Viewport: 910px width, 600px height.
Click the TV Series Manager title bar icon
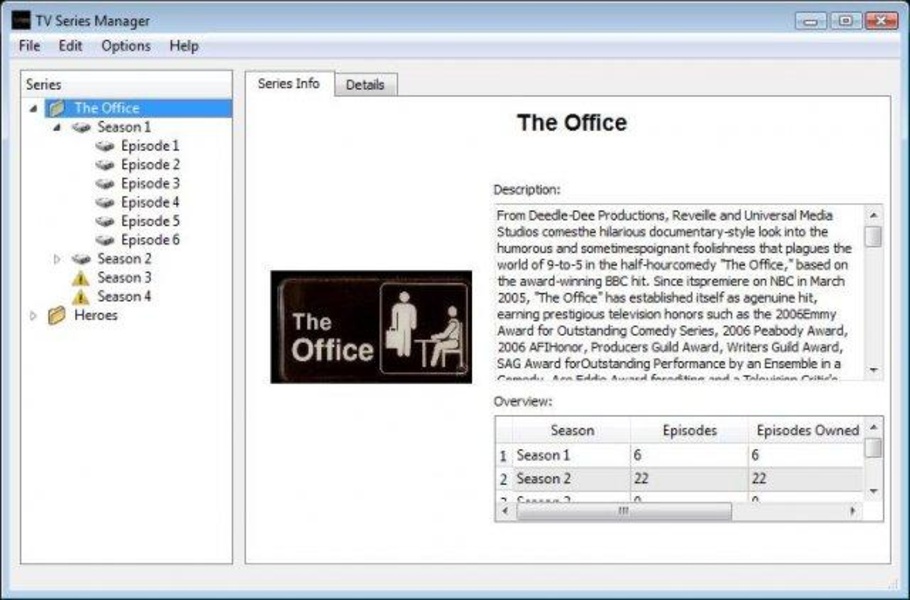(x=21, y=20)
